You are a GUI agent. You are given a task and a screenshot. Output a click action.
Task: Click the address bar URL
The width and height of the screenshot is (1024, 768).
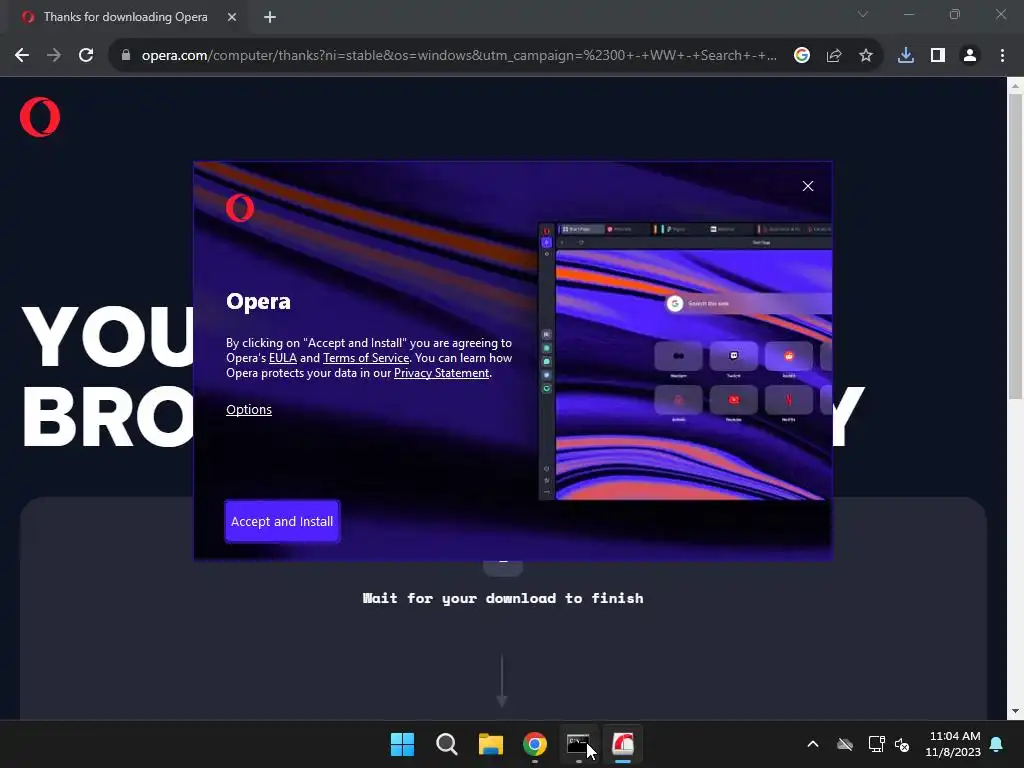(x=459, y=56)
